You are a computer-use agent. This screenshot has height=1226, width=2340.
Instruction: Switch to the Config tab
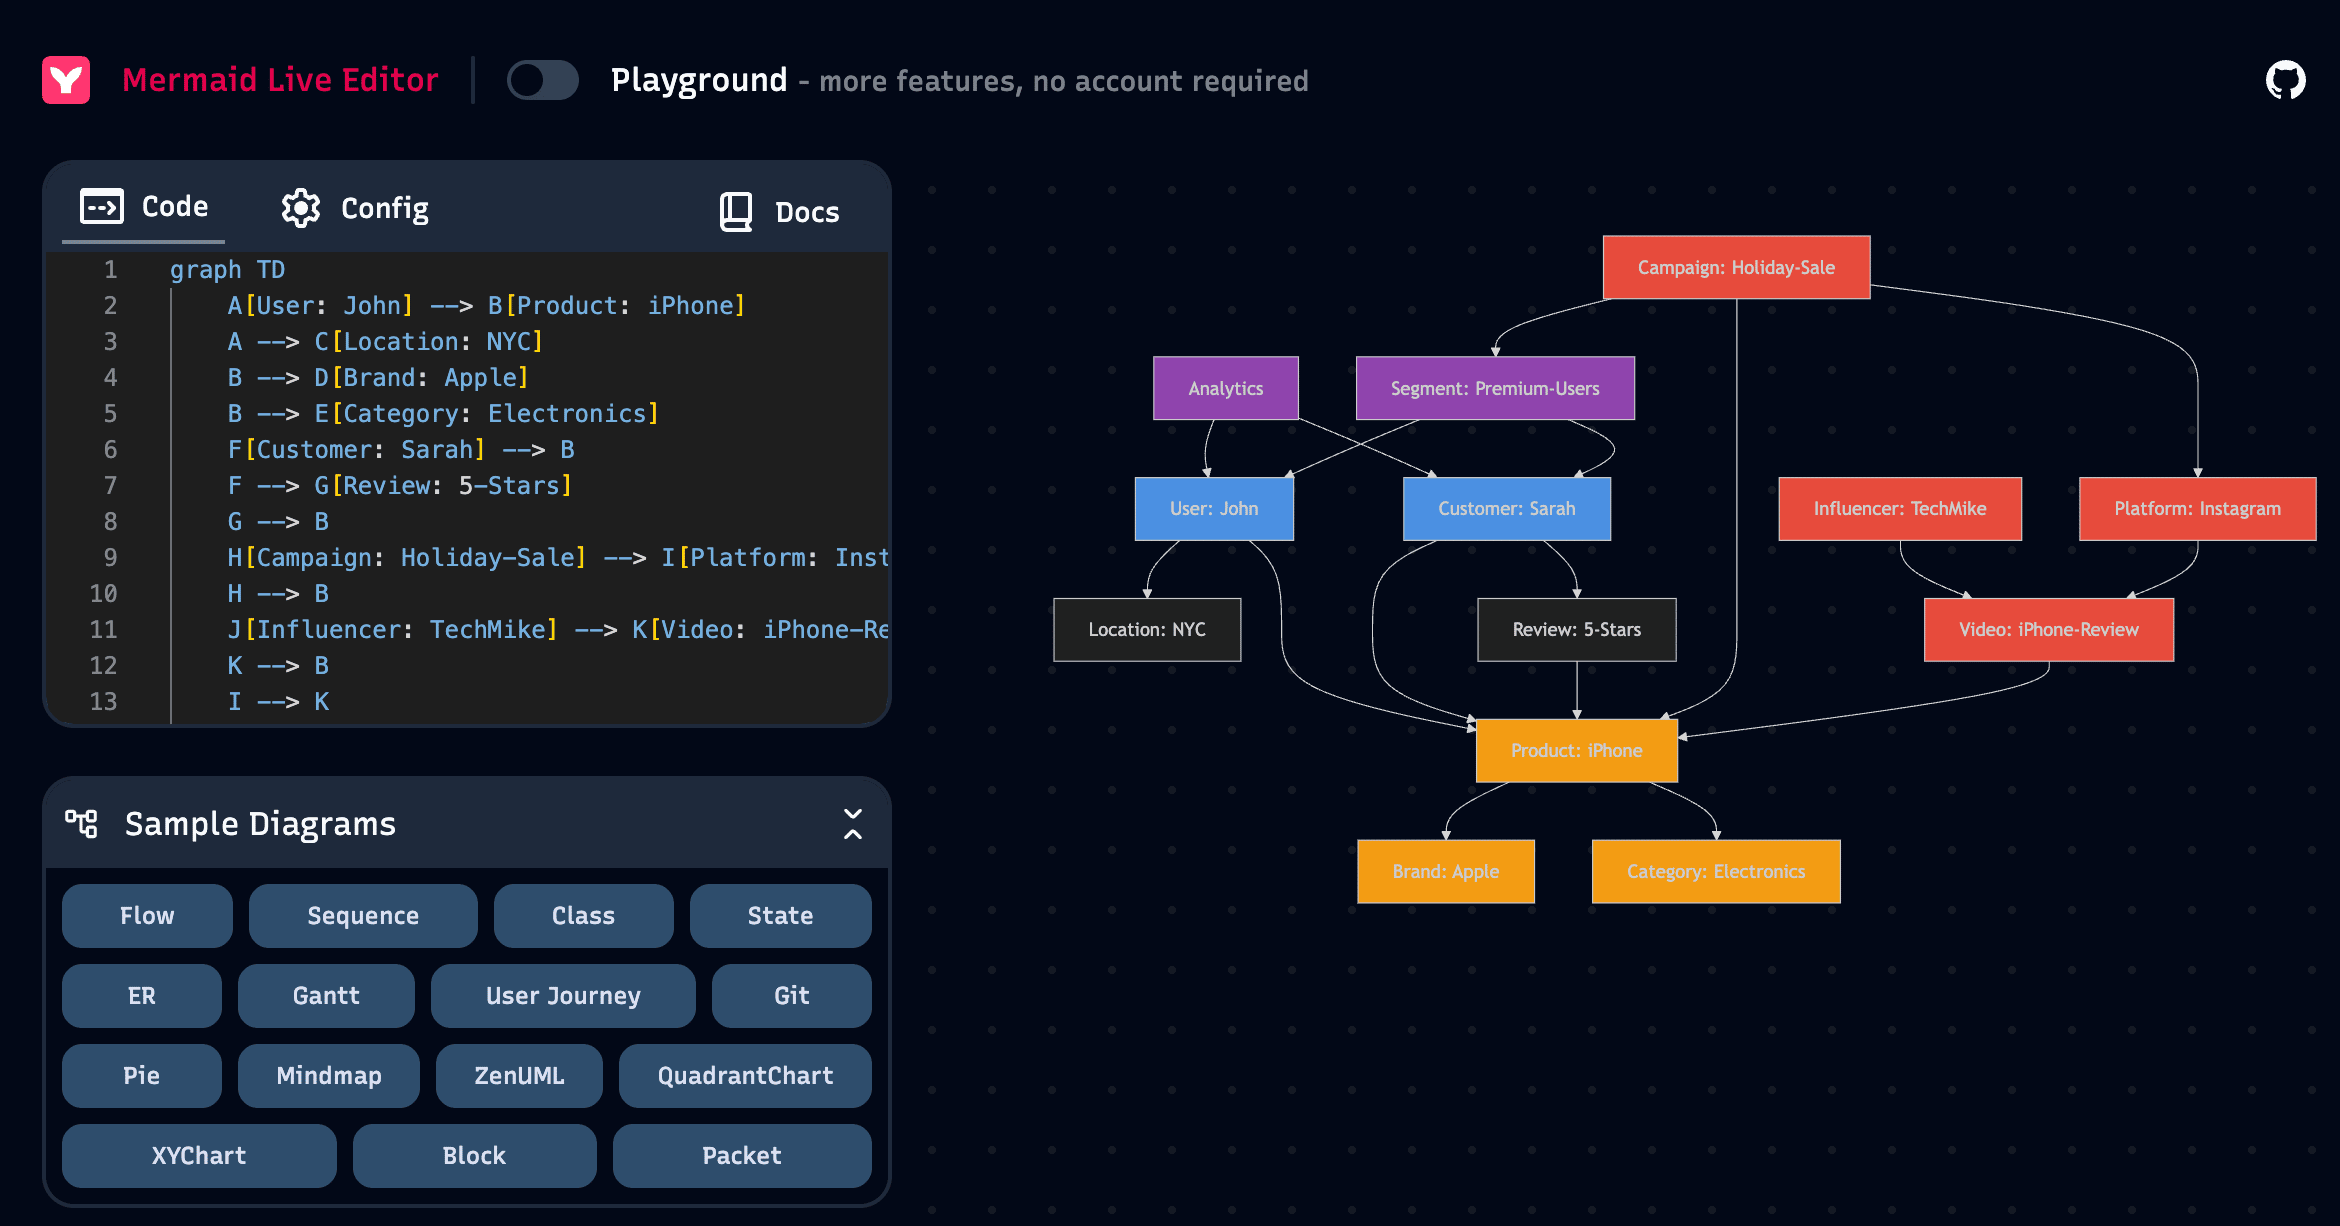click(356, 208)
